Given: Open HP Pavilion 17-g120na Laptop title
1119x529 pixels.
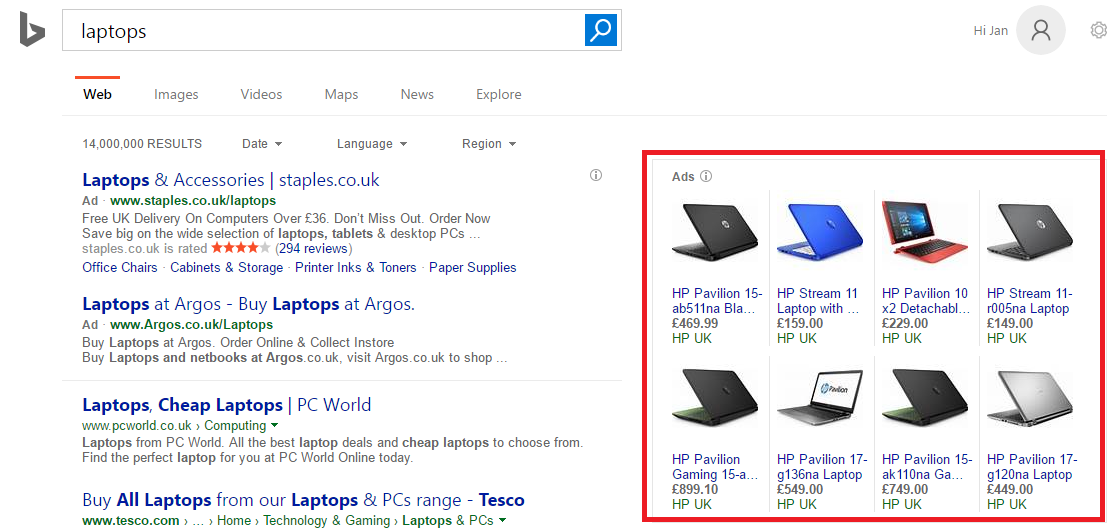Looking at the screenshot, I should pyautogui.click(x=1032, y=467).
